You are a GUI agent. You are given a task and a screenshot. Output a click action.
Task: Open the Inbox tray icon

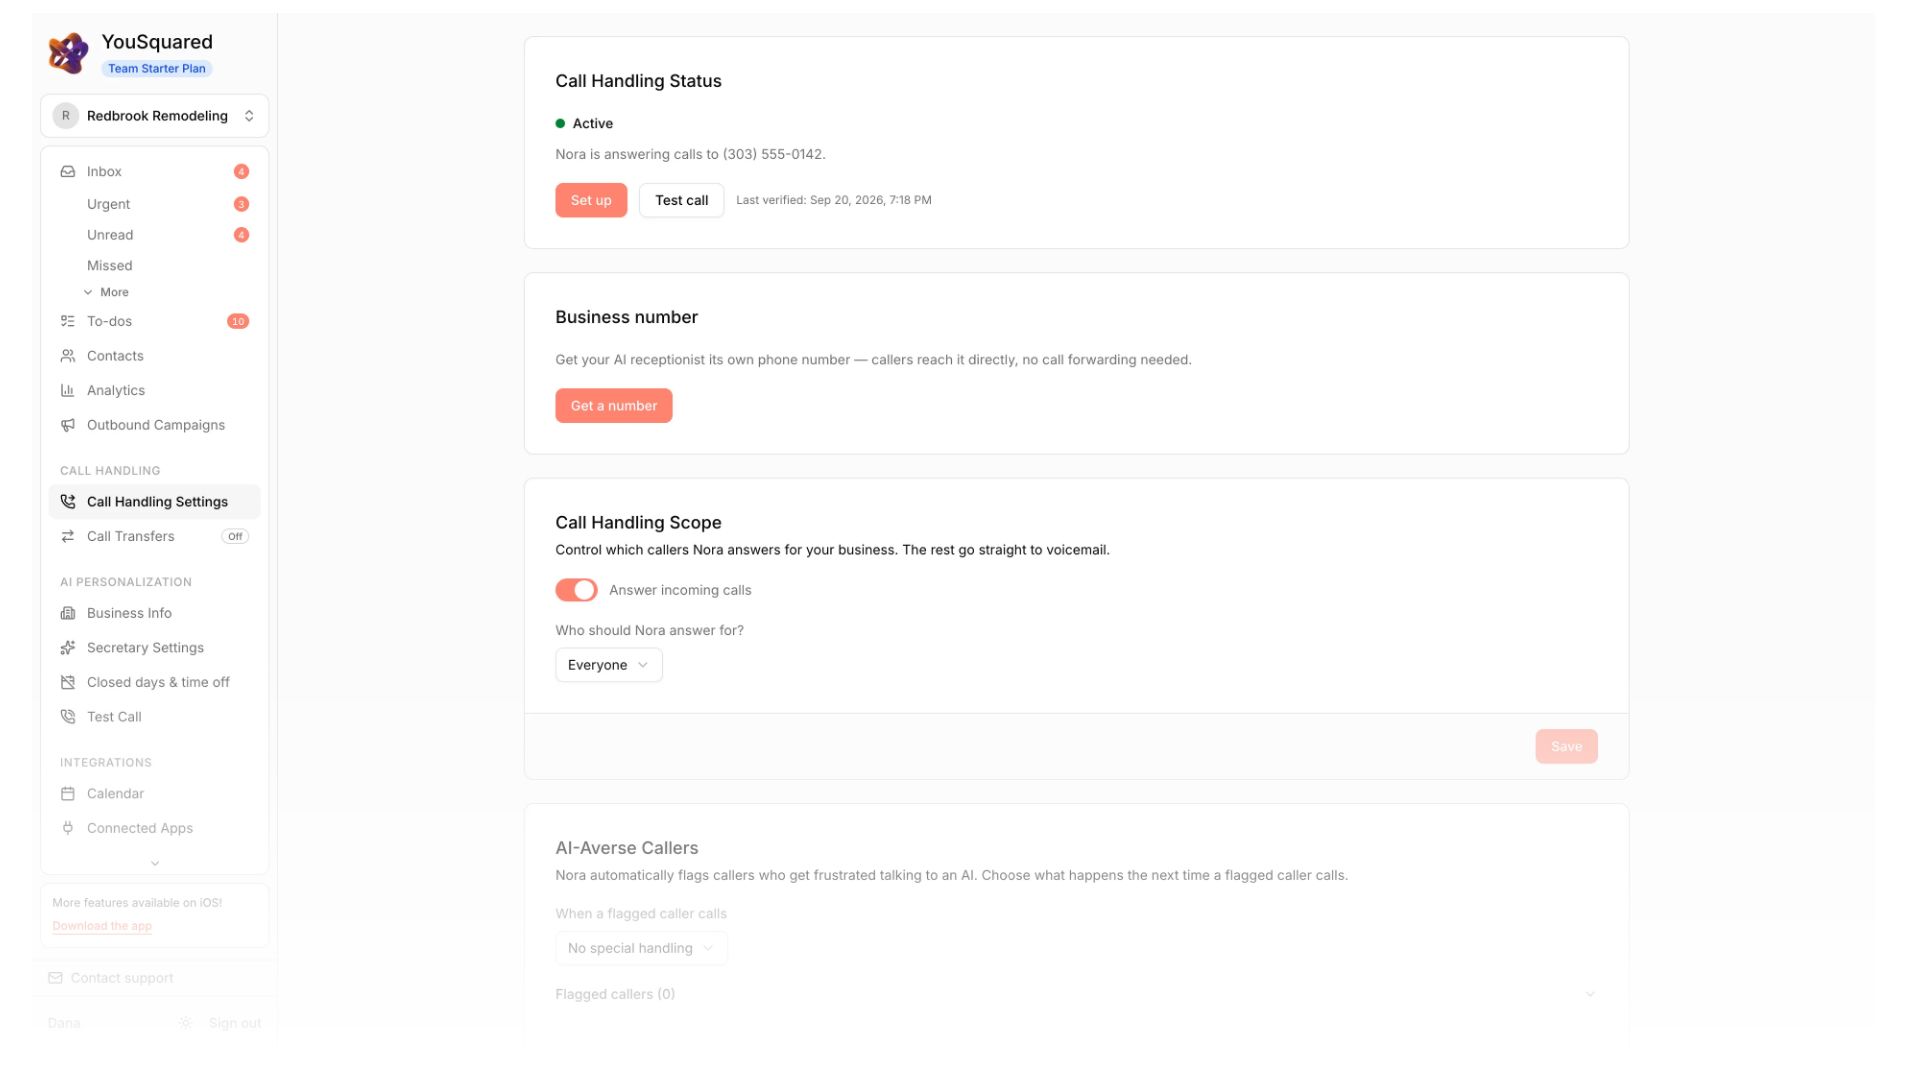[x=68, y=172]
